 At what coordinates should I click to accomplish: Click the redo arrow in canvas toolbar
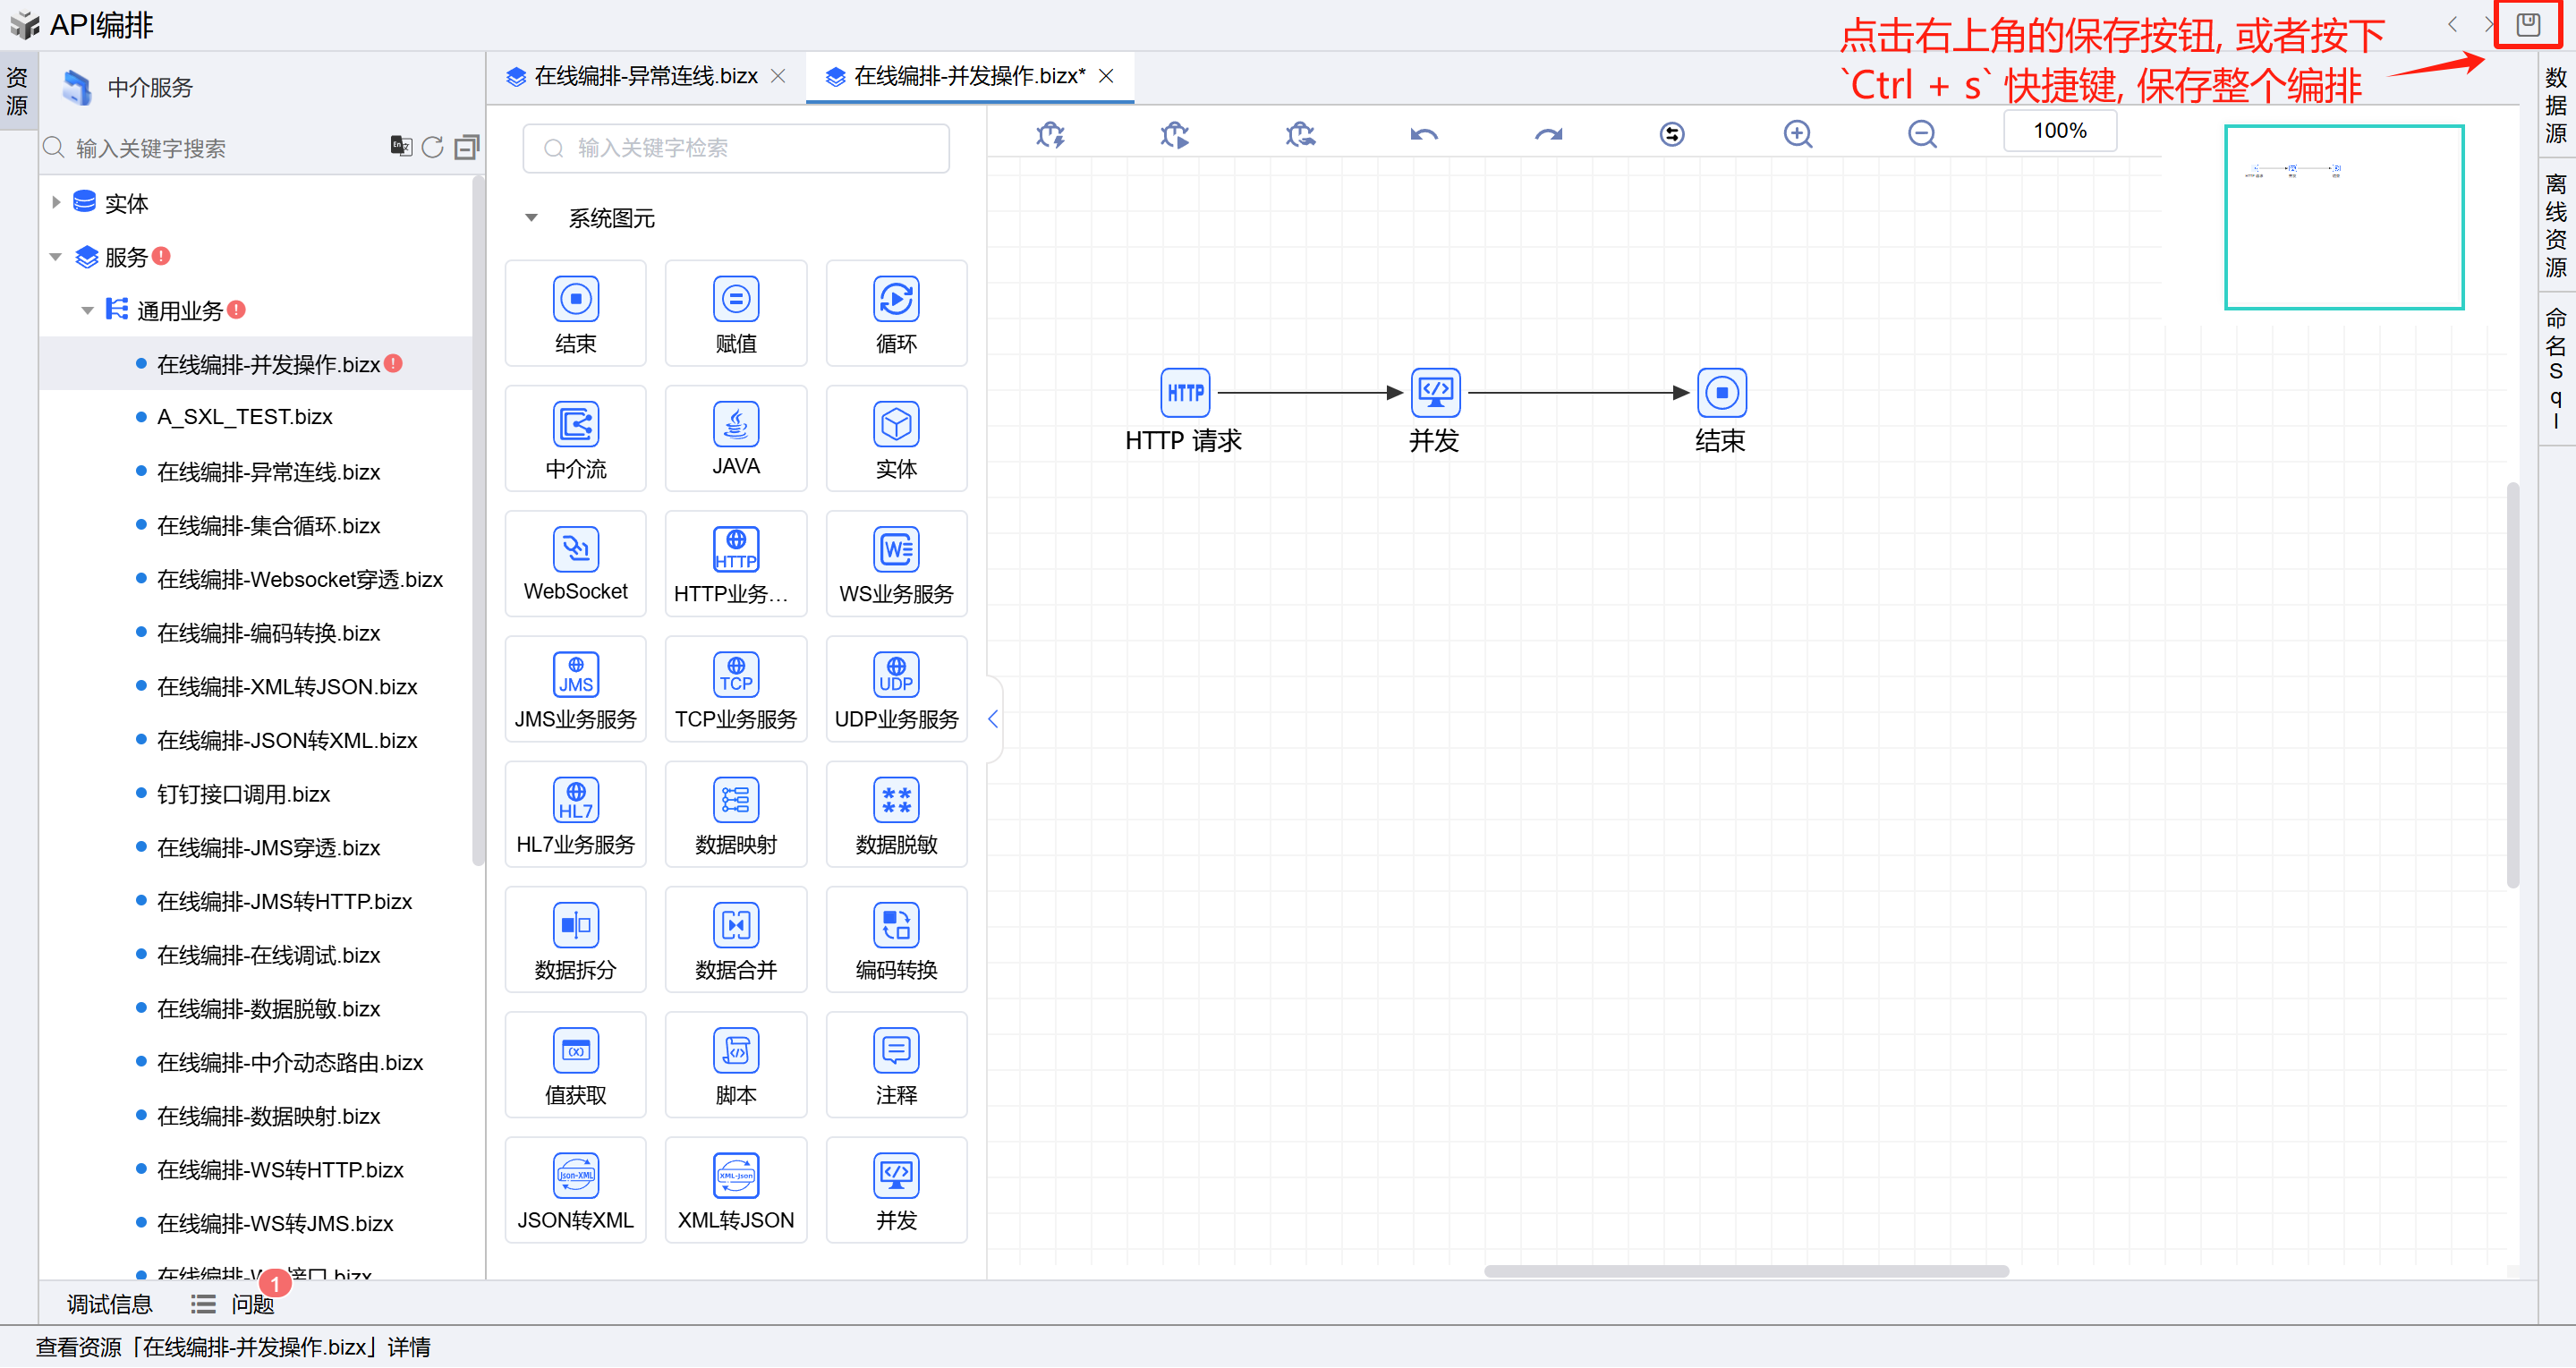(1547, 134)
